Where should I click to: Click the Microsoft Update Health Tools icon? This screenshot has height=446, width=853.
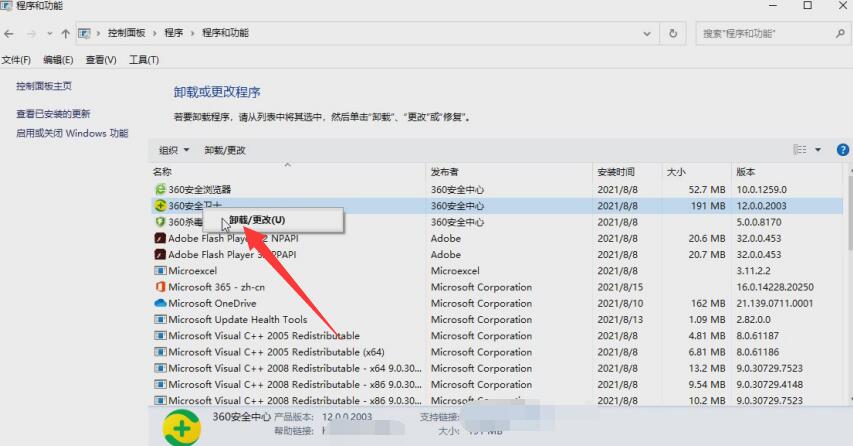pyautogui.click(x=160, y=319)
